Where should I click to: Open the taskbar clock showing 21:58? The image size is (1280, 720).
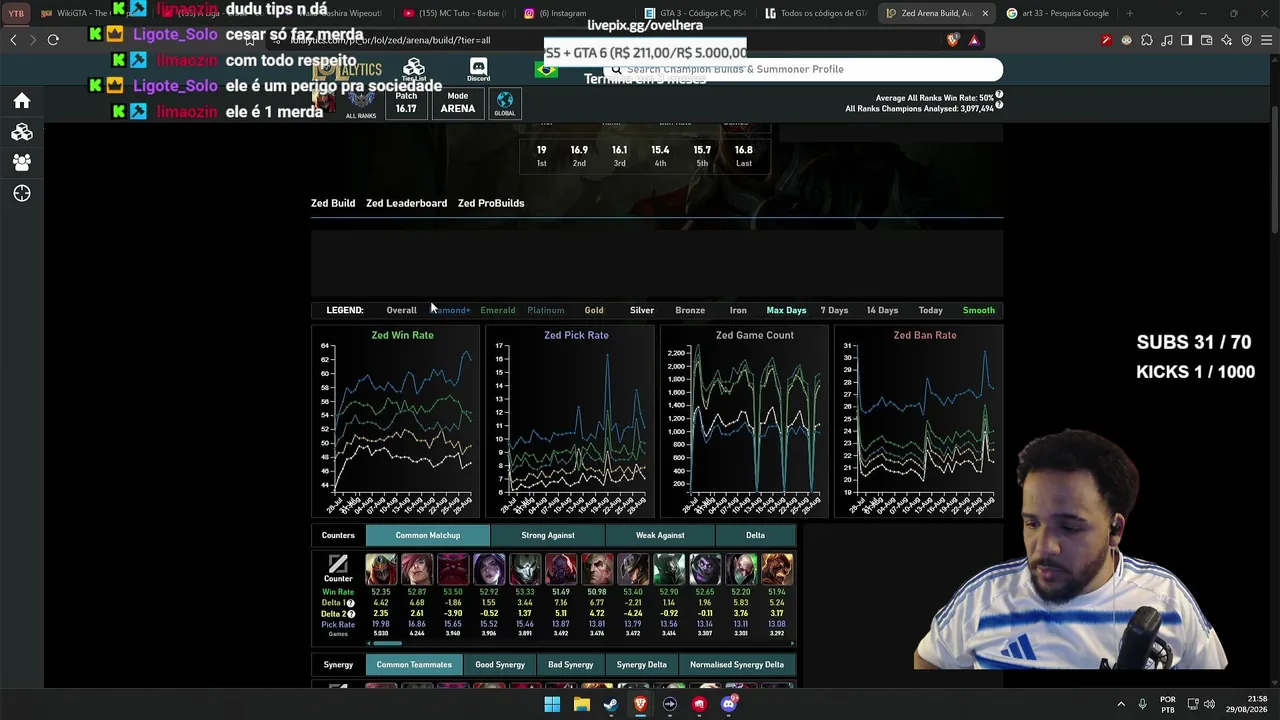[x=1249, y=704]
